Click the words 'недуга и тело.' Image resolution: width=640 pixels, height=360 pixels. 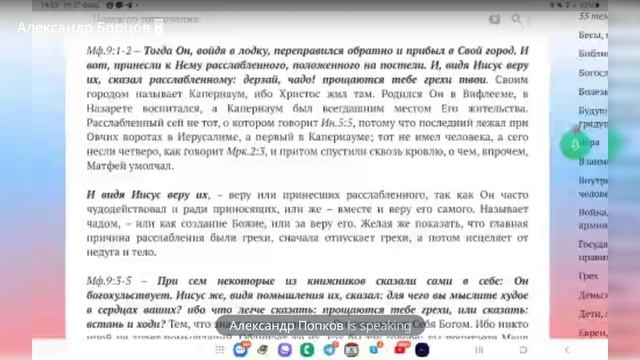122,252
